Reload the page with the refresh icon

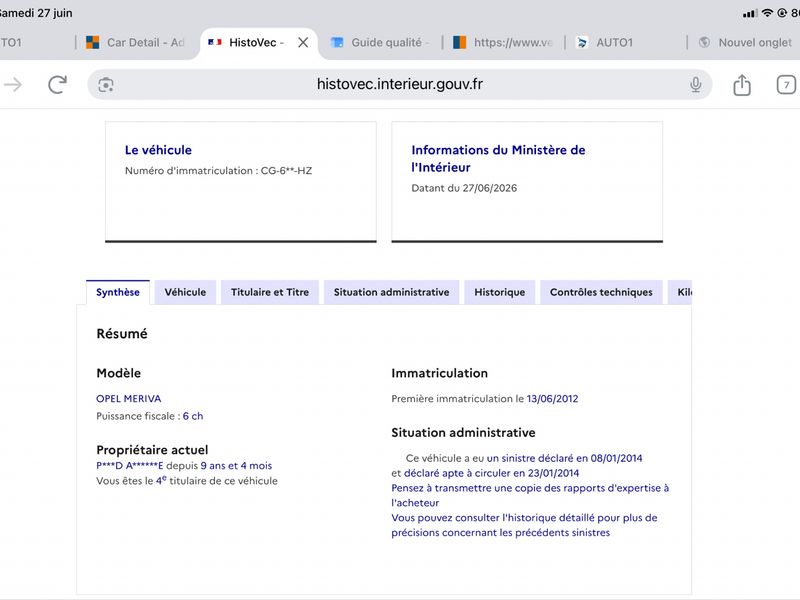(x=58, y=84)
